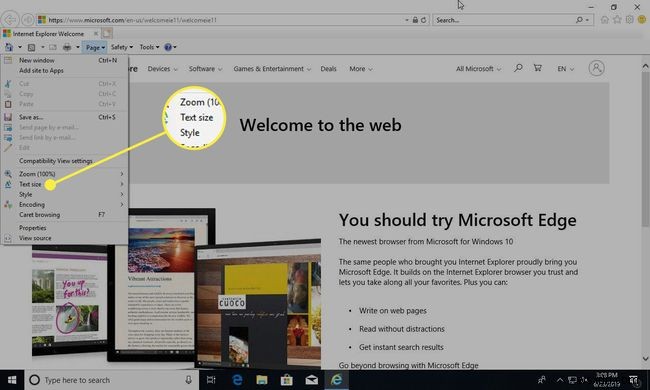Open the Tools menu in command bar

pyautogui.click(x=149, y=47)
